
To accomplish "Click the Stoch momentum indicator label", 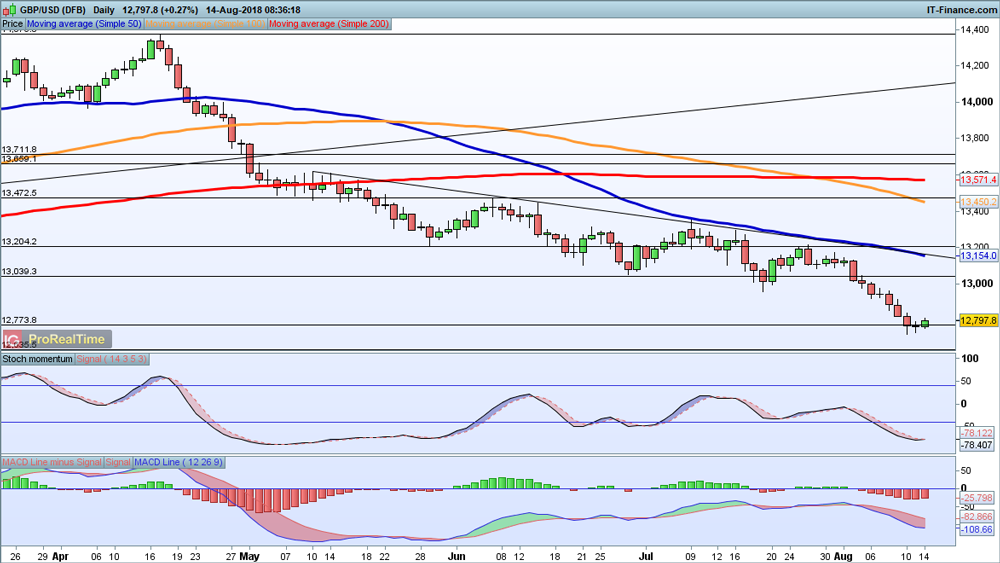I will (38, 359).
